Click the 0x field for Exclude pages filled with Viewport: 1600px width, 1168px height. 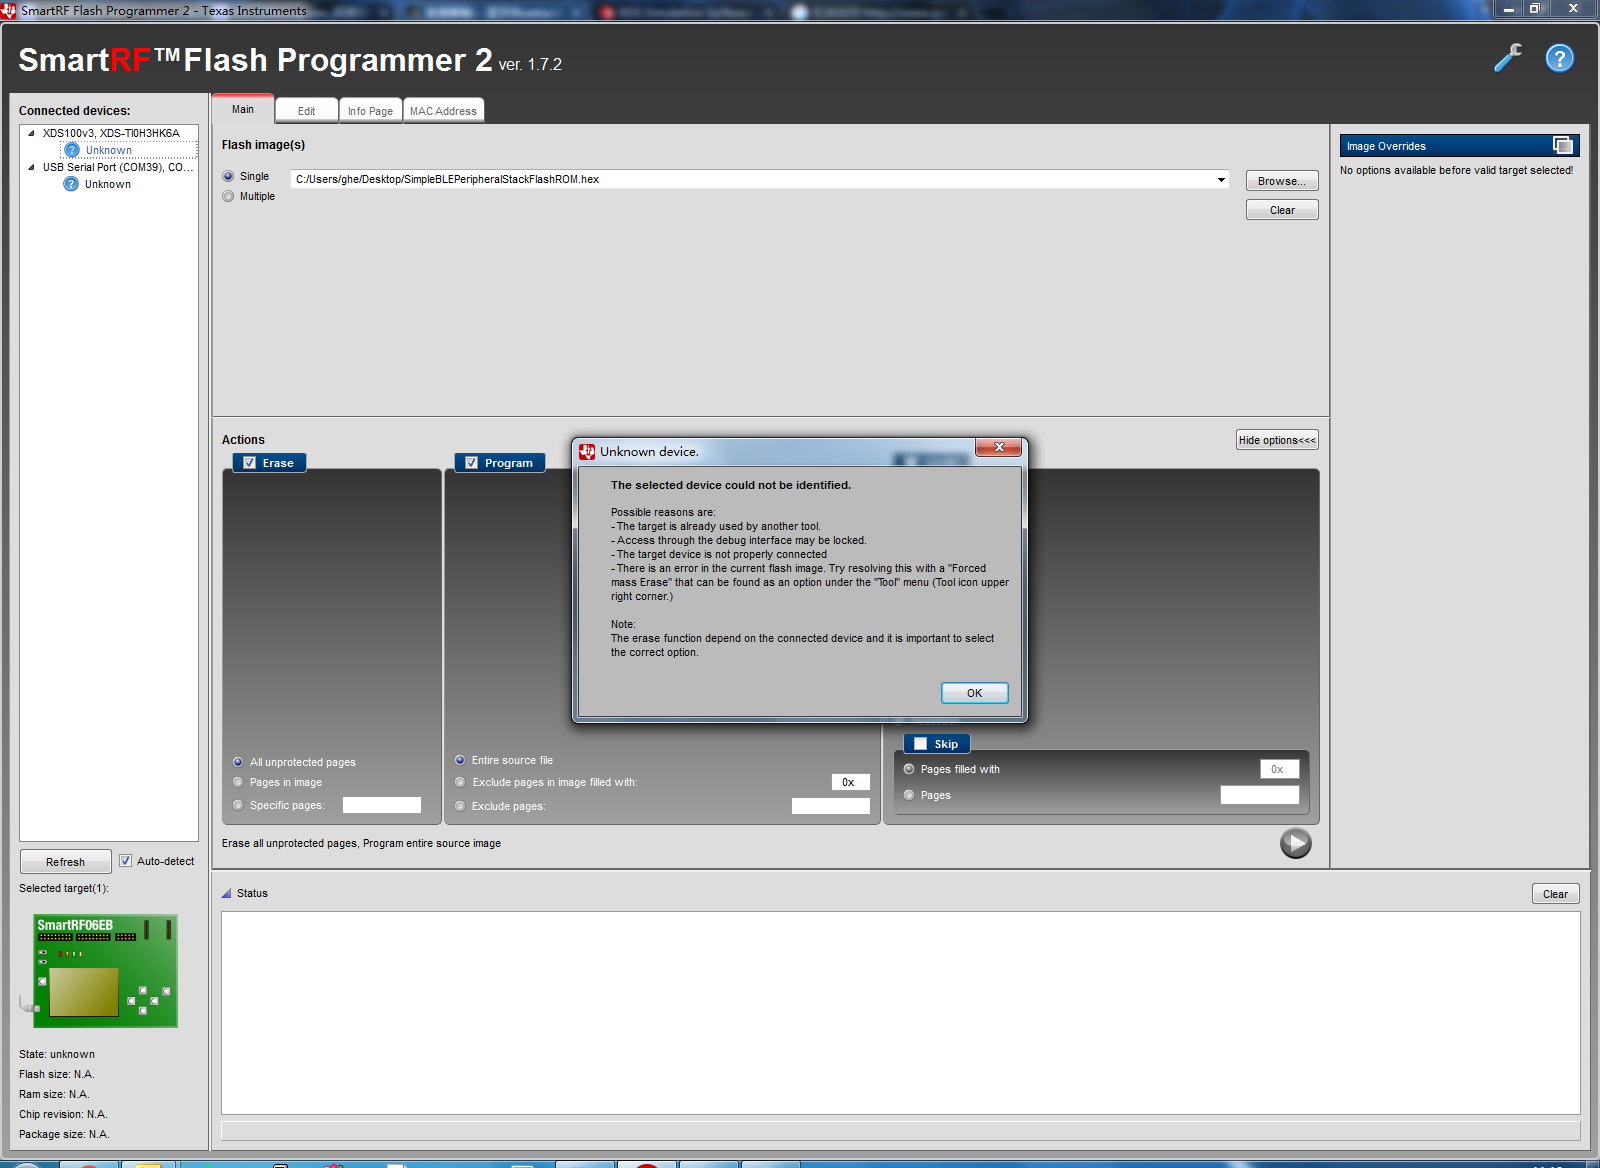pyautogui.click(x=850, y=782)
